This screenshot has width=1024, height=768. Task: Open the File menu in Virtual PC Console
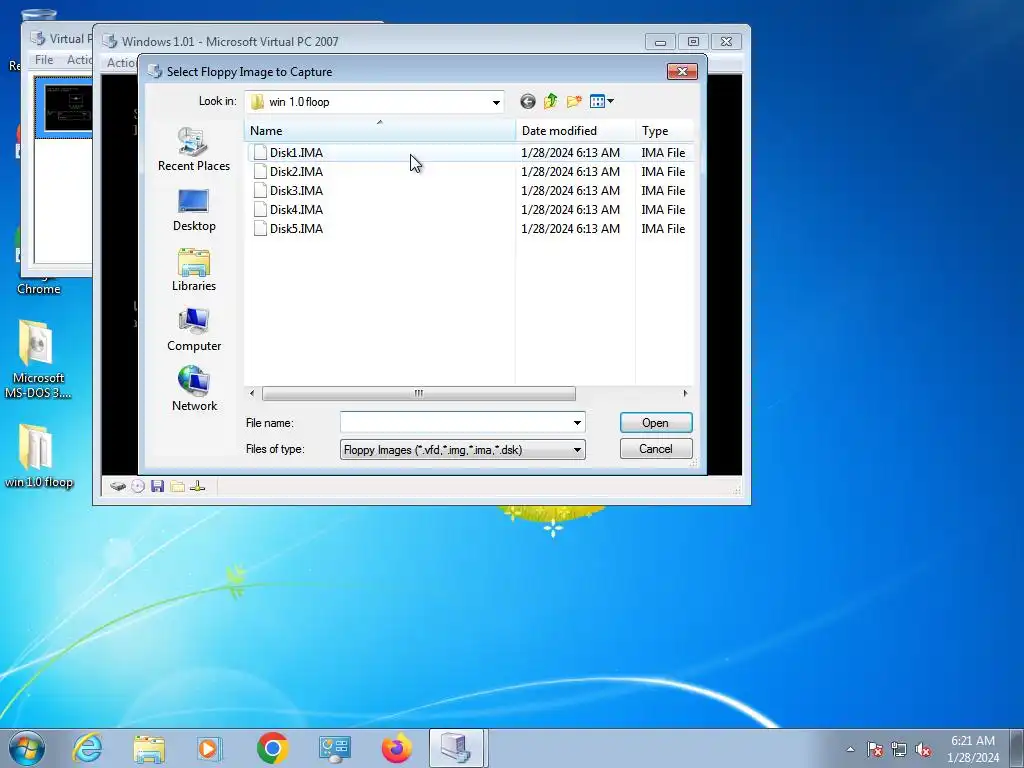44,59
